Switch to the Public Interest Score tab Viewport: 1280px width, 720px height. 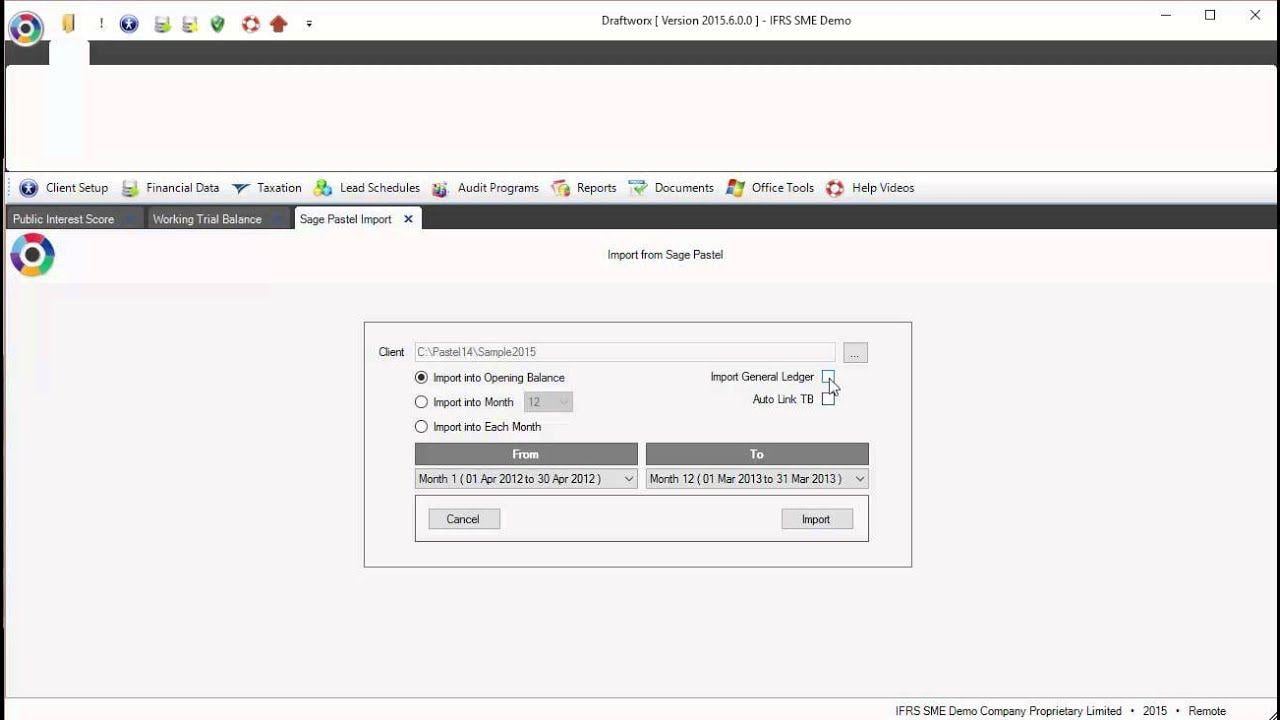point(64,219)
